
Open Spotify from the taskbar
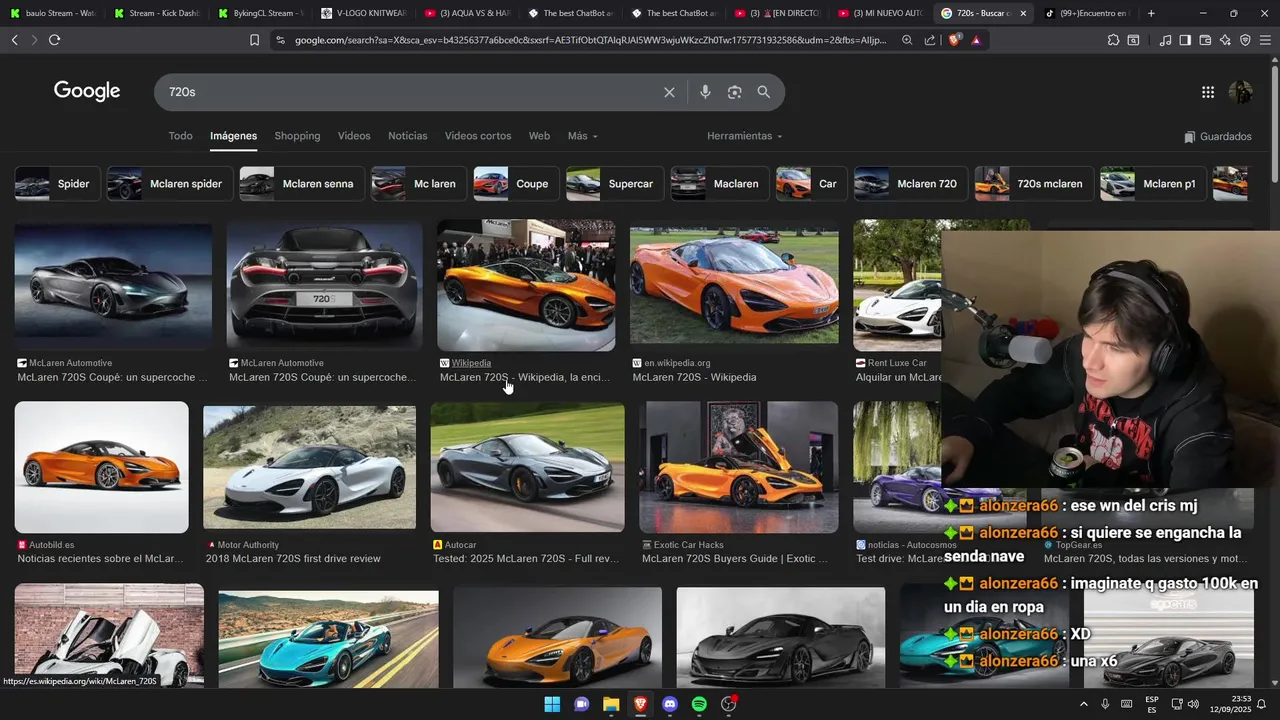coord(699,704)
